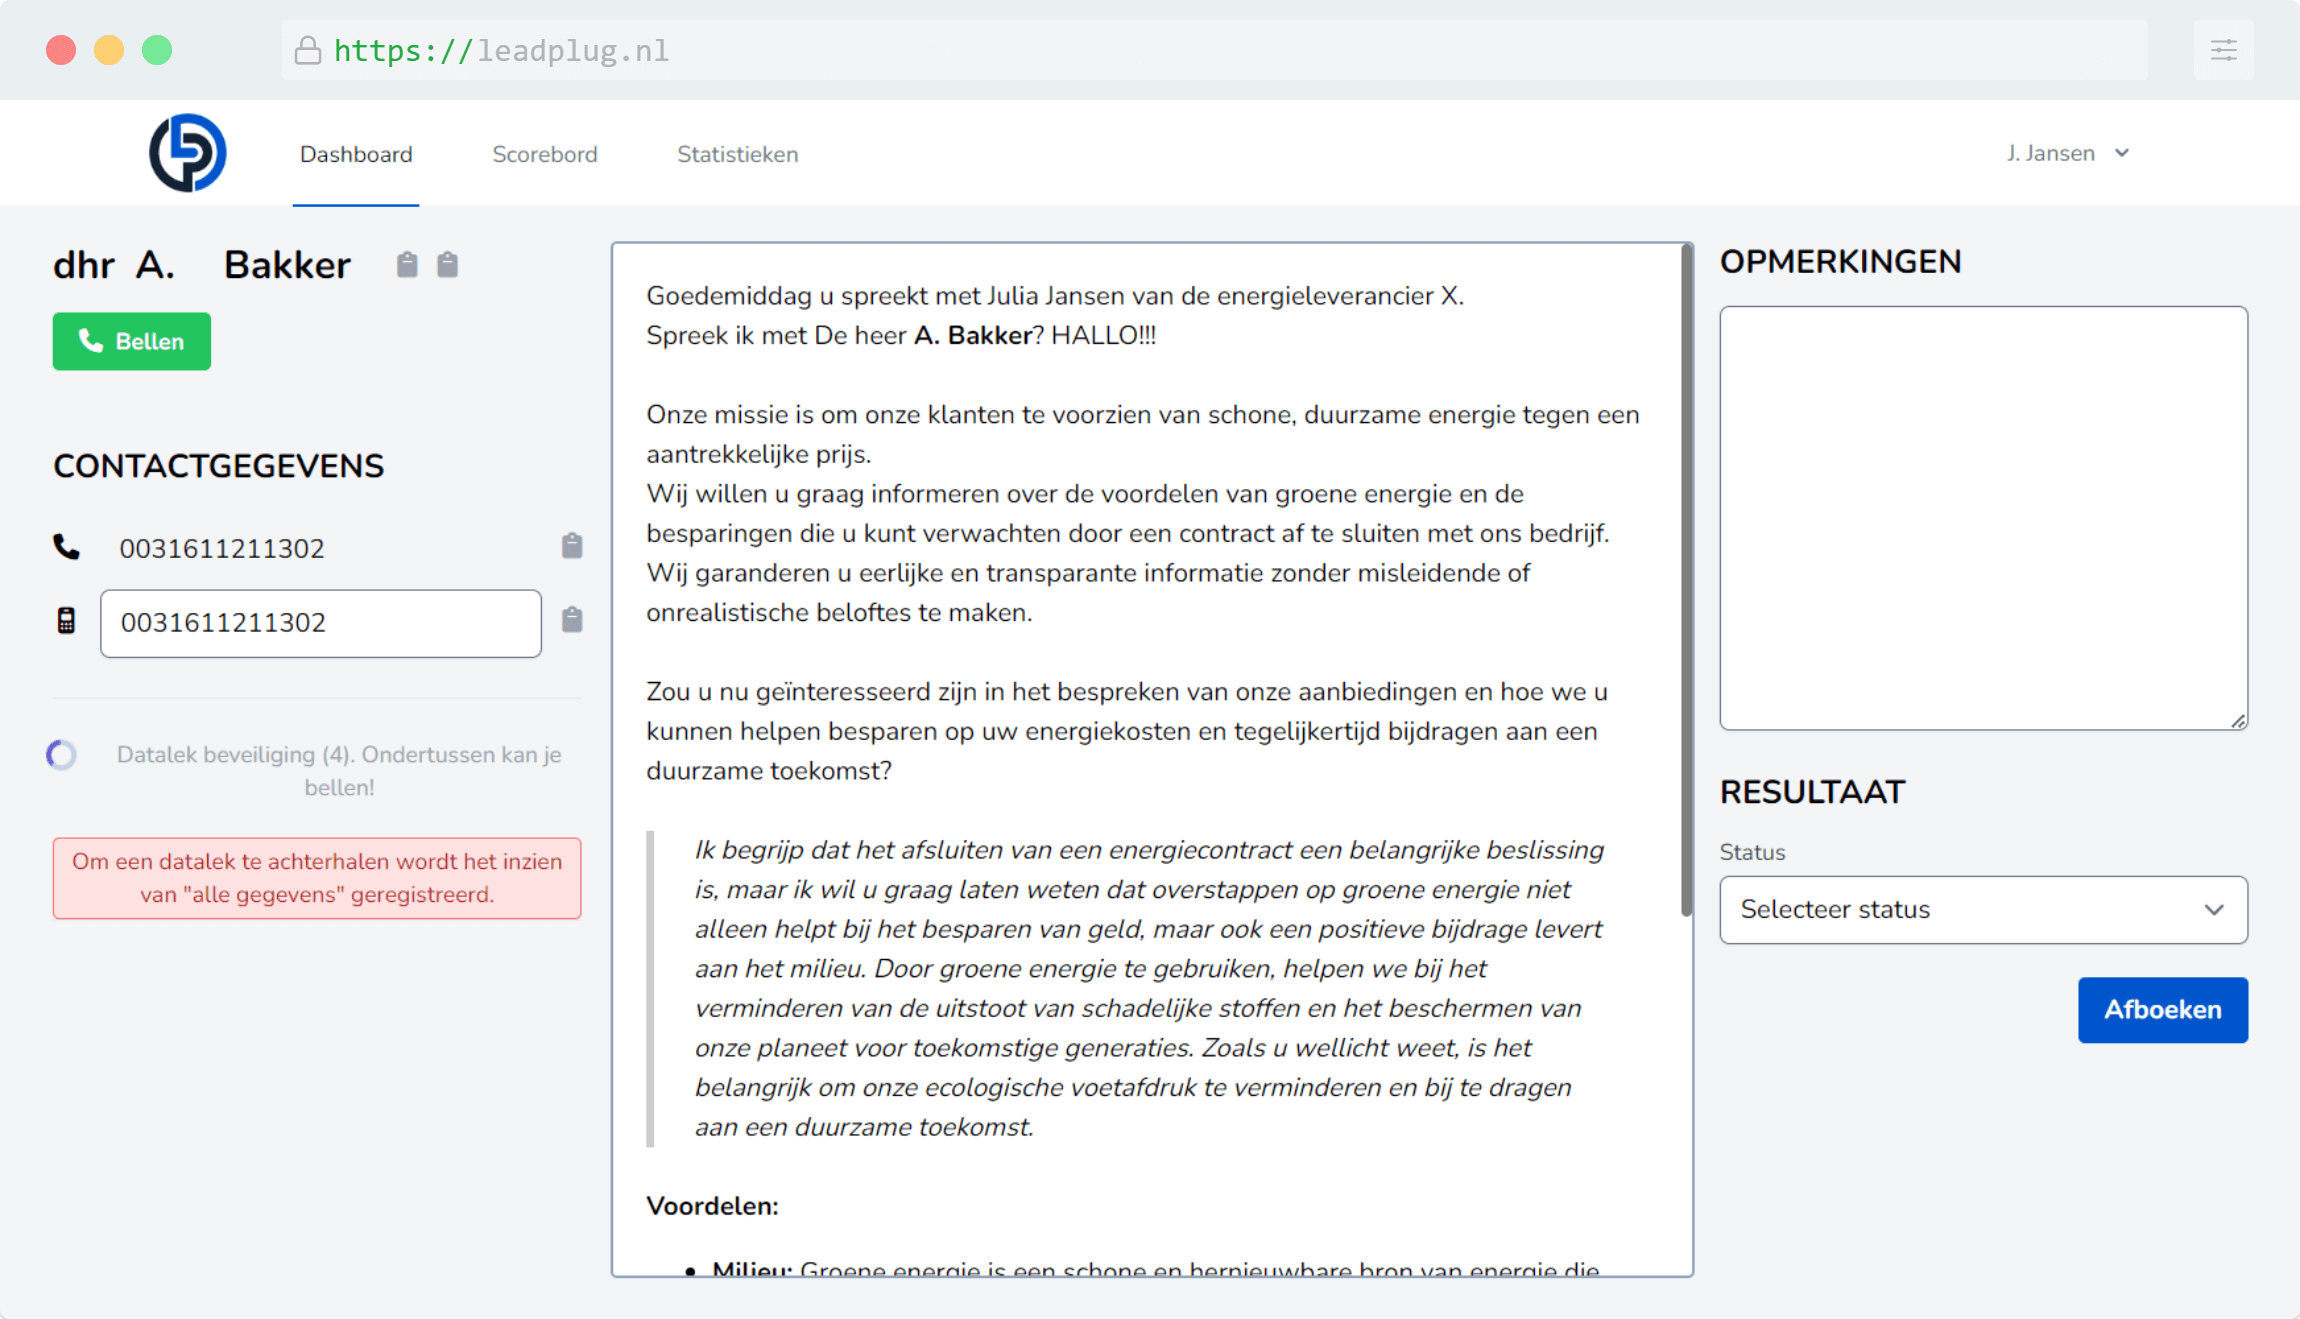Click the mobile number input field
Image resolution: width=2300 pixels, height=1319 pixels.
tap(320, 623)
